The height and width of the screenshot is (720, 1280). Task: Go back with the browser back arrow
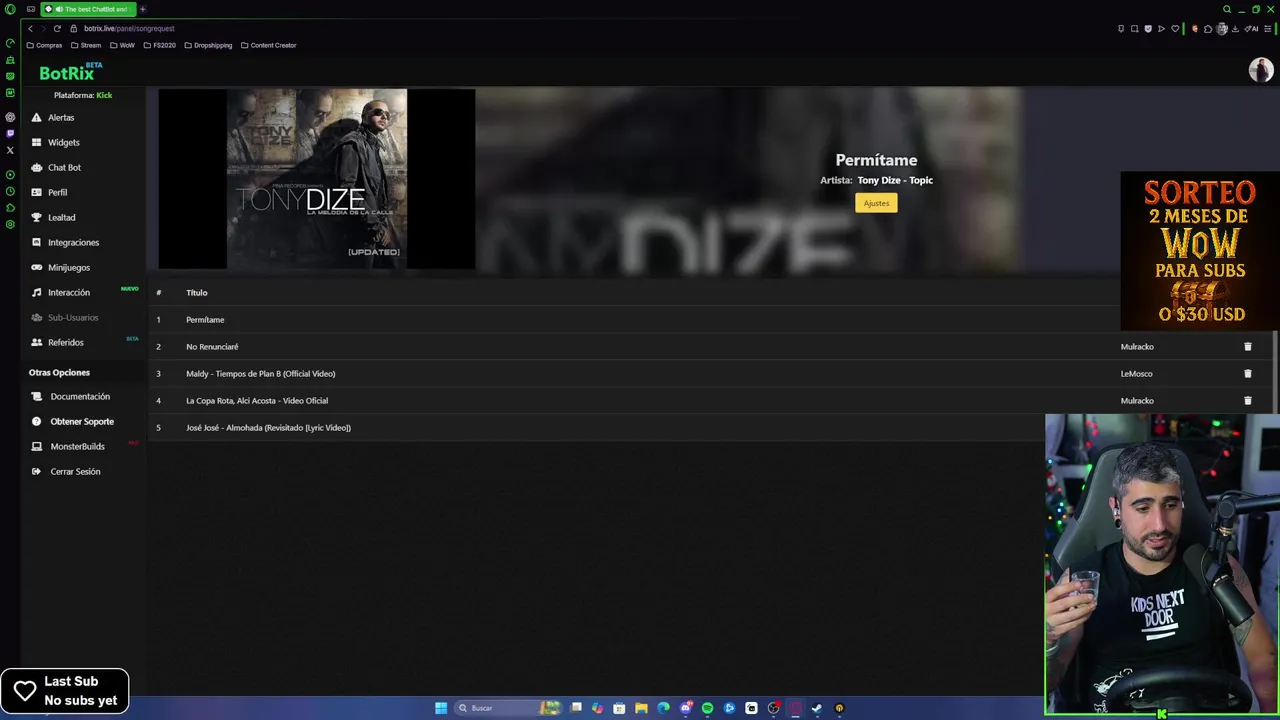tap(30, 28)
